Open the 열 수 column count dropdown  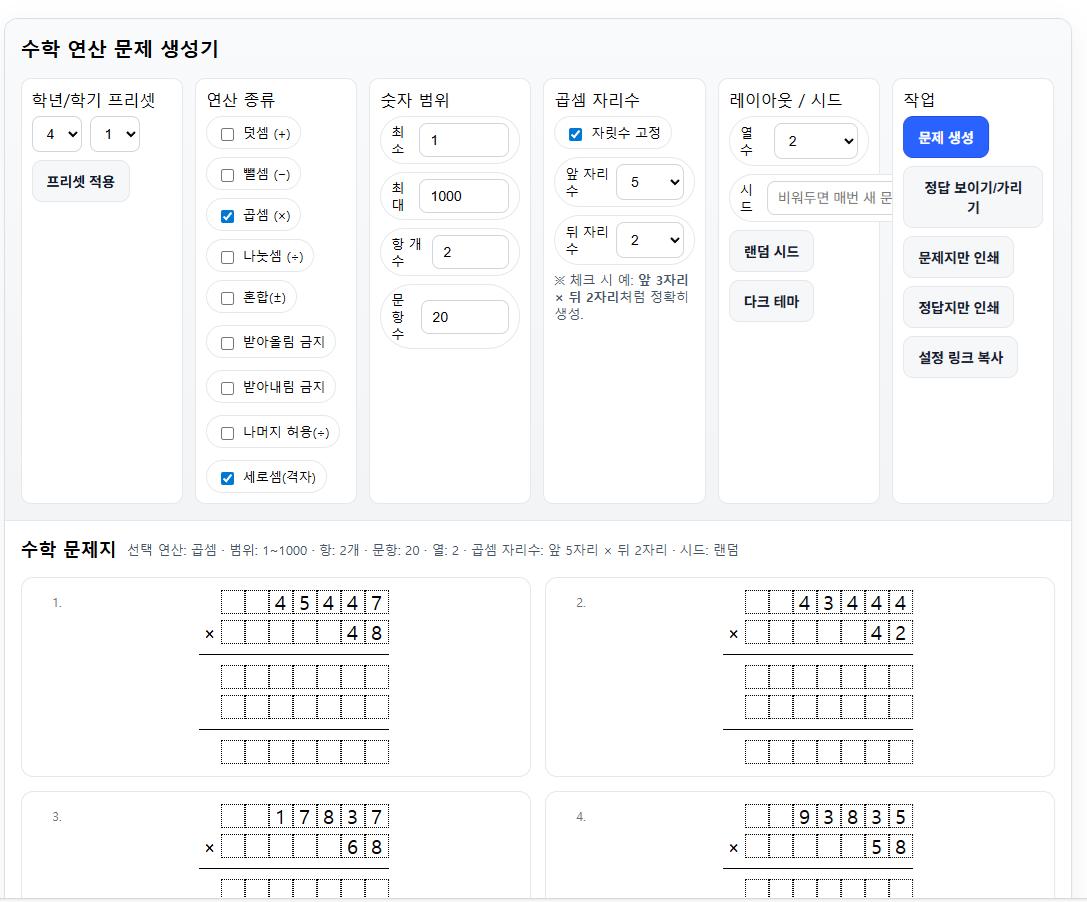pyautogui.click(x=816, y=141)
